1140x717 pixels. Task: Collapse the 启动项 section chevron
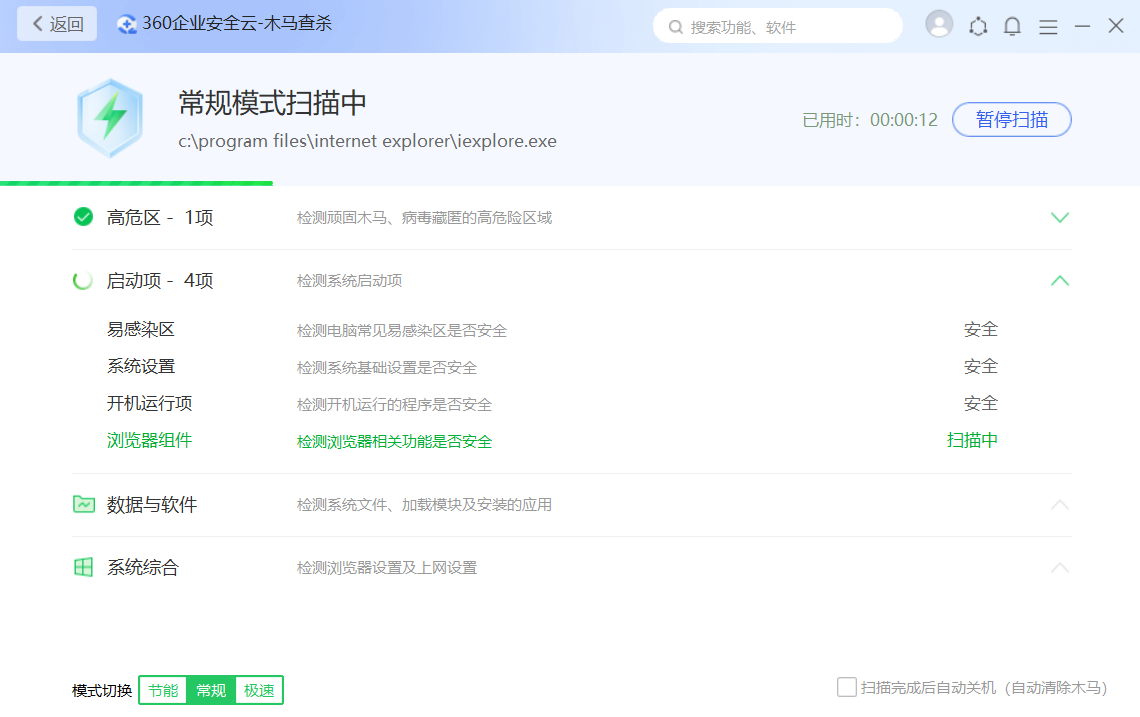[x=1060, y=280]
